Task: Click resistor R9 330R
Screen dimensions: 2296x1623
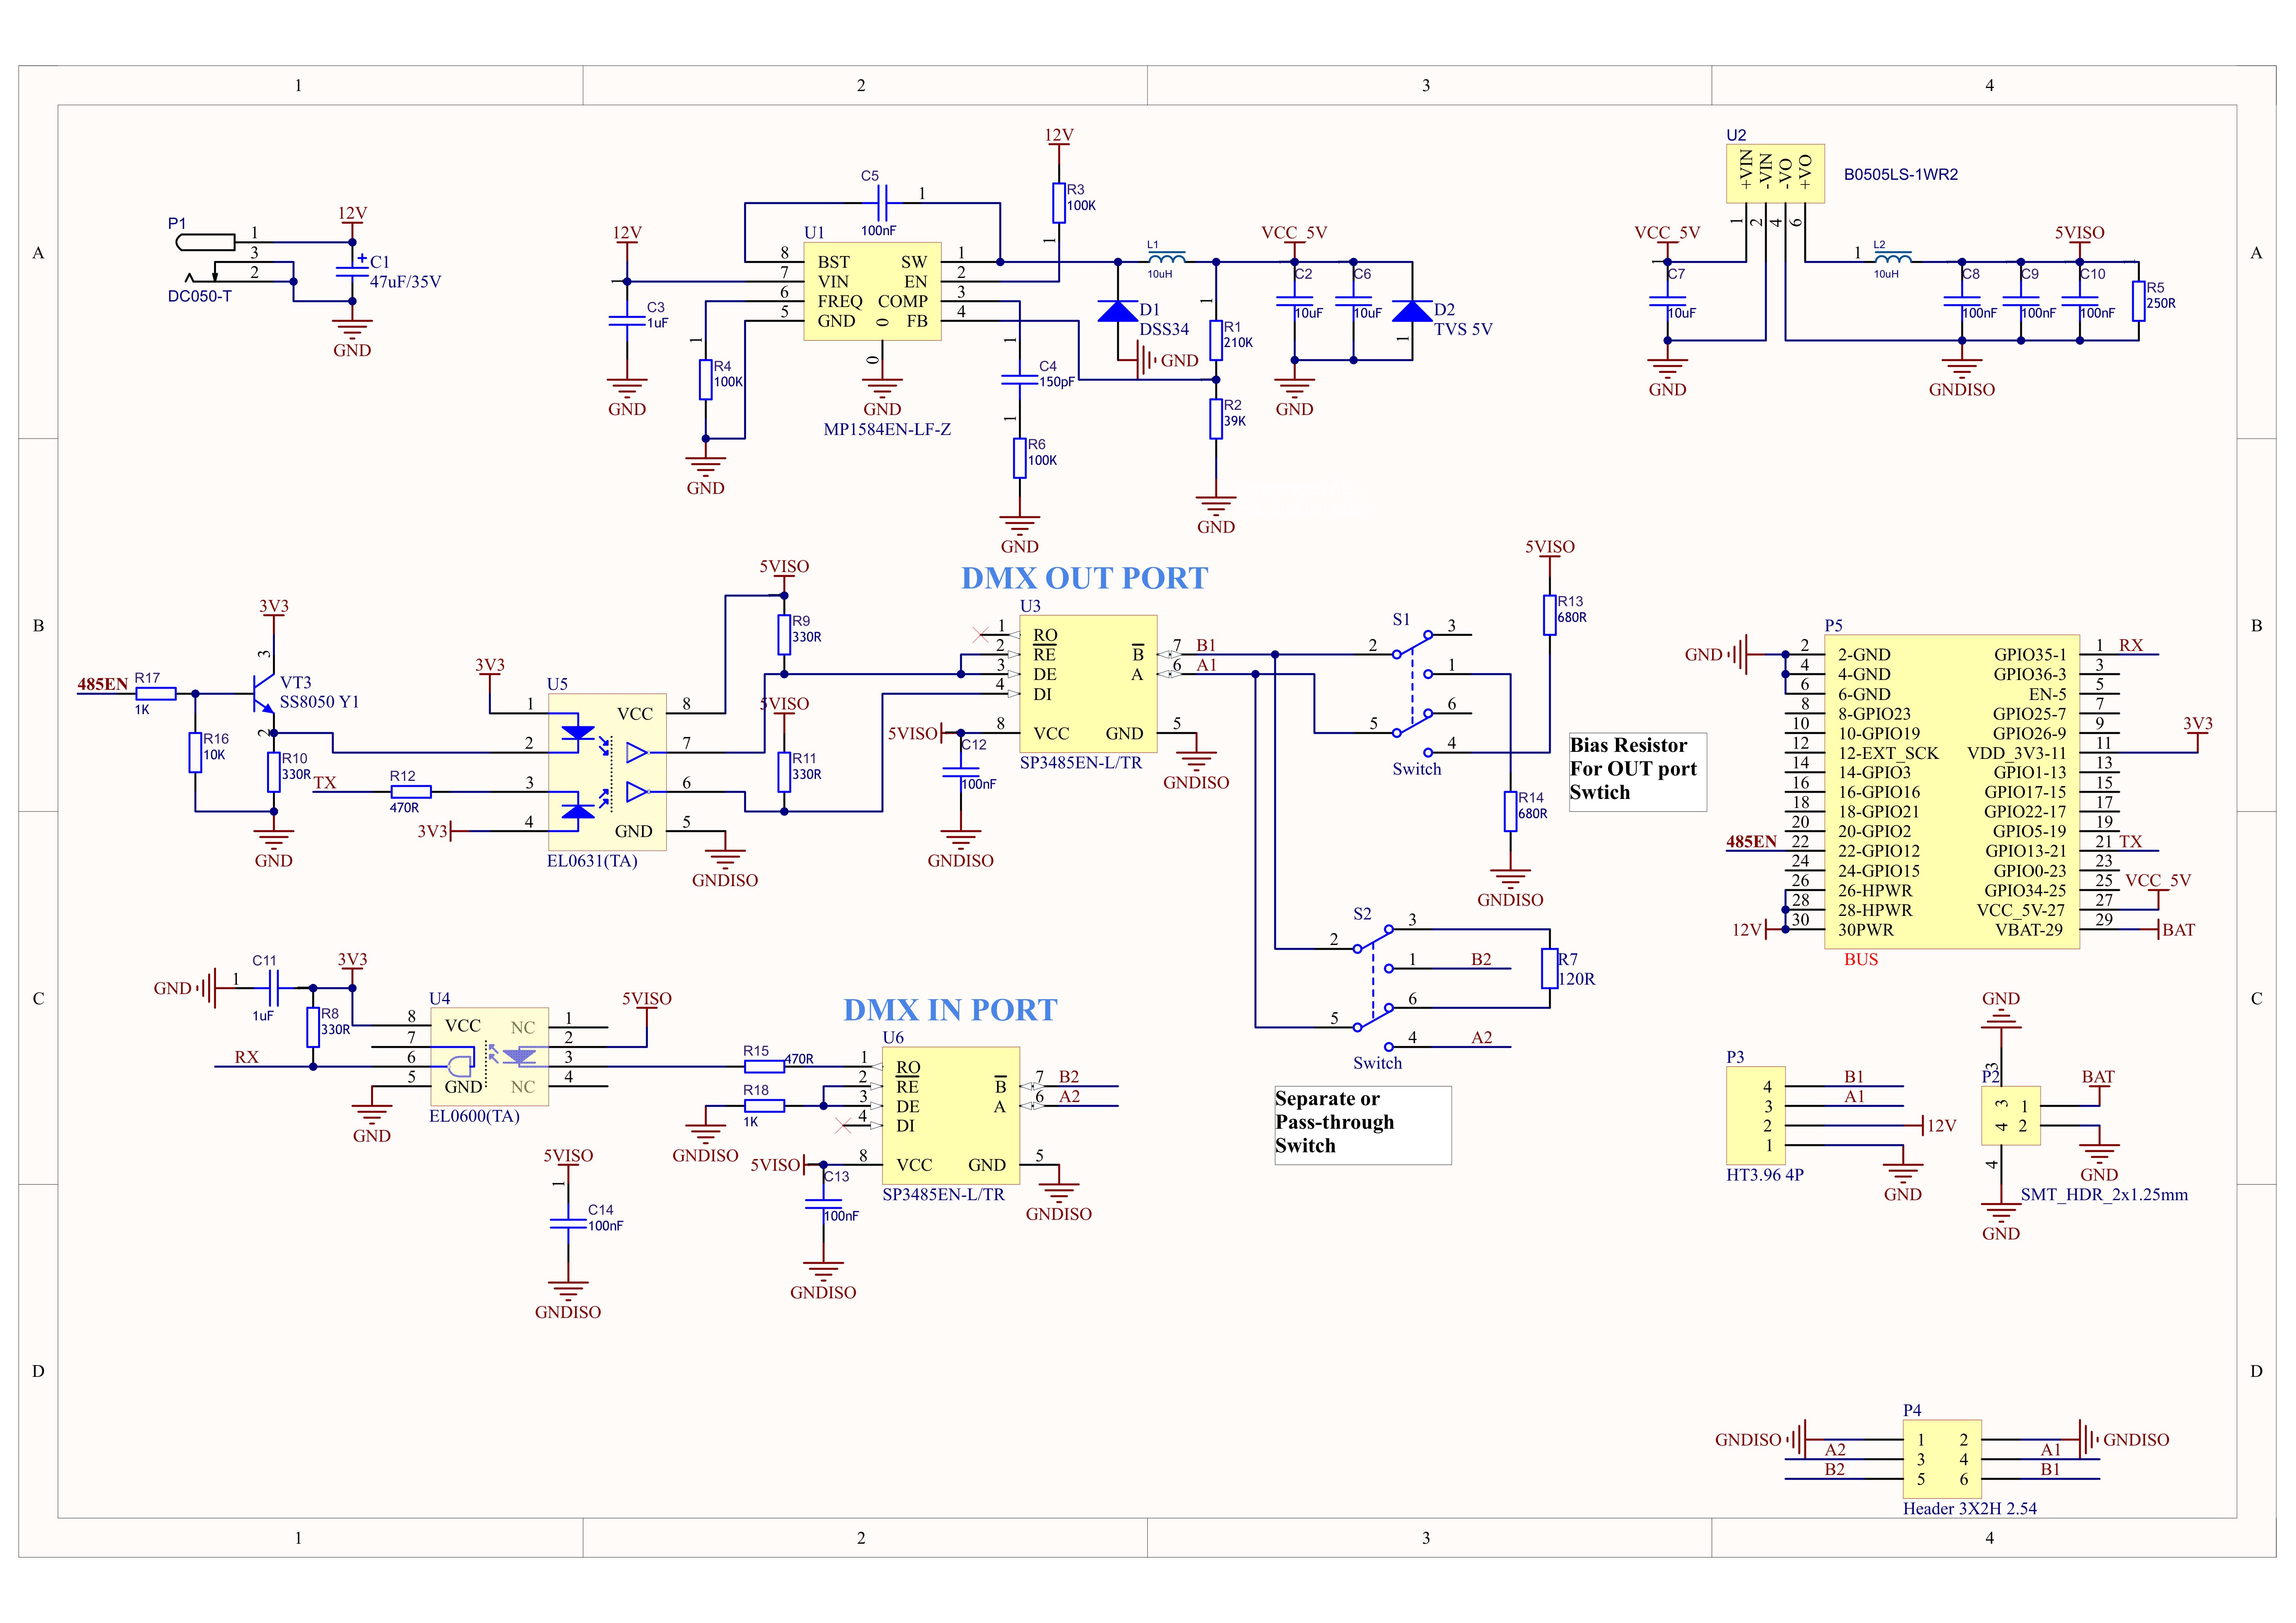Action: click(x=784, y=634)
